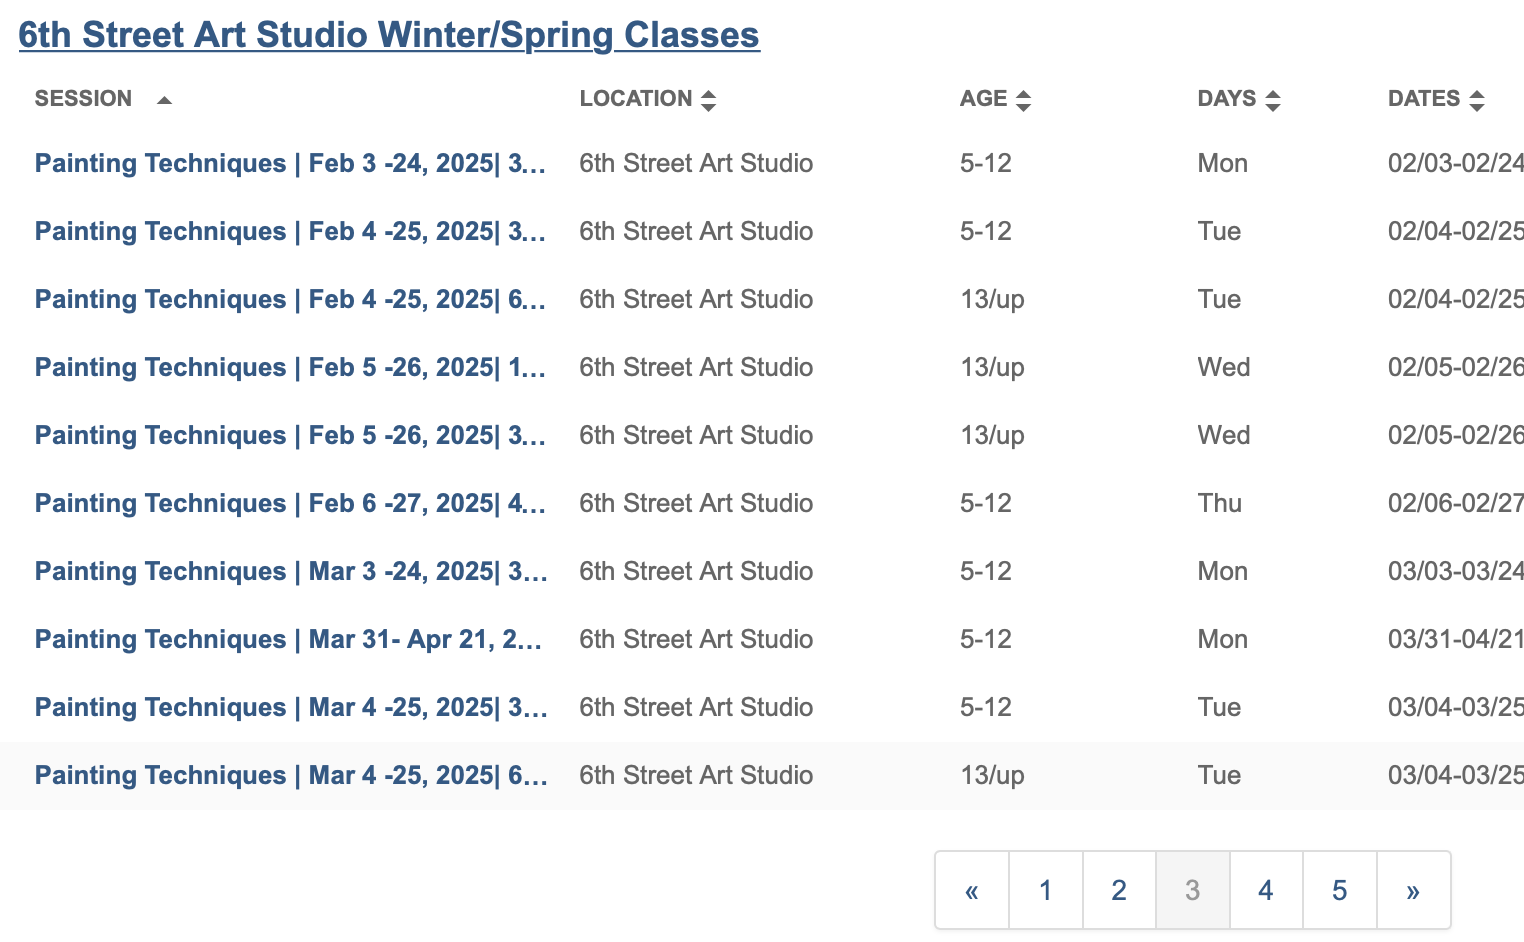Image resolution: width=1524 pixels, height=942 pixels.
Task: Open Mar 4-25 session for ages 13/up
Action: [x=290, y=775]
